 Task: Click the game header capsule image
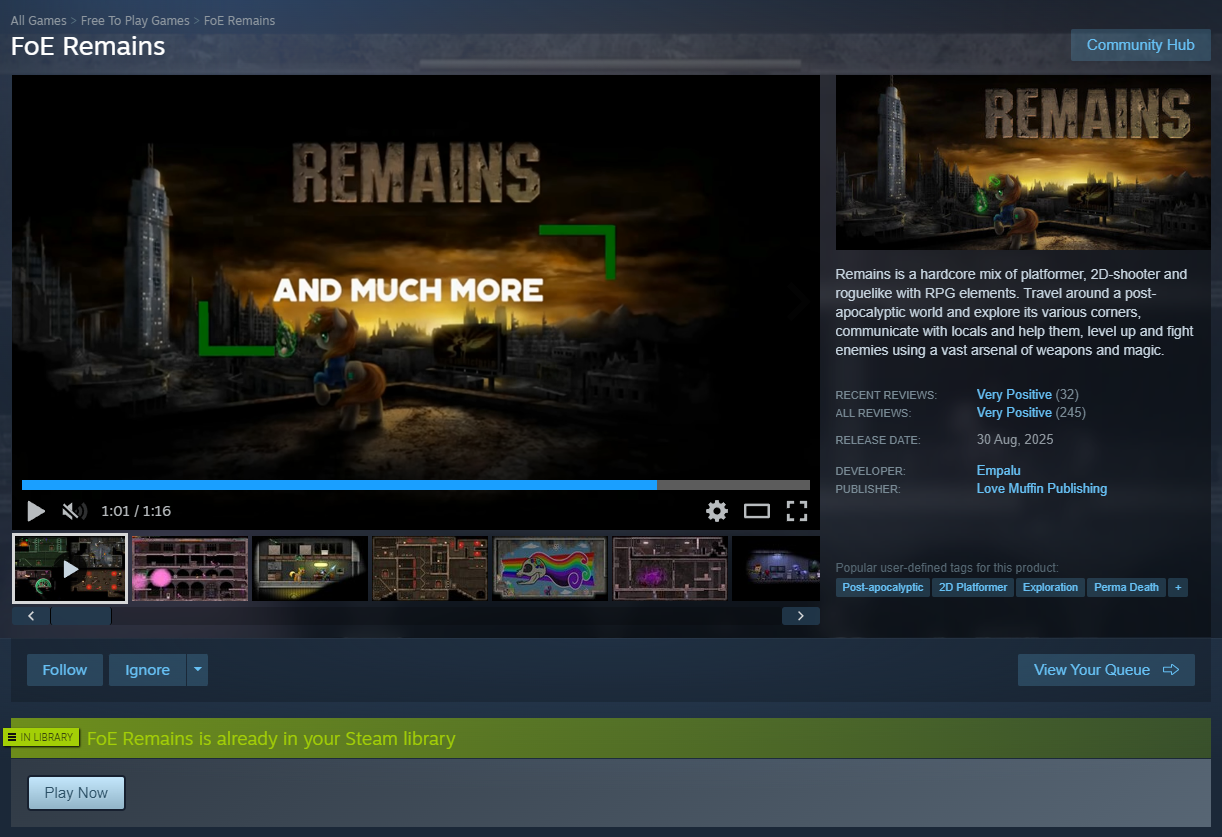point(1023,163)
